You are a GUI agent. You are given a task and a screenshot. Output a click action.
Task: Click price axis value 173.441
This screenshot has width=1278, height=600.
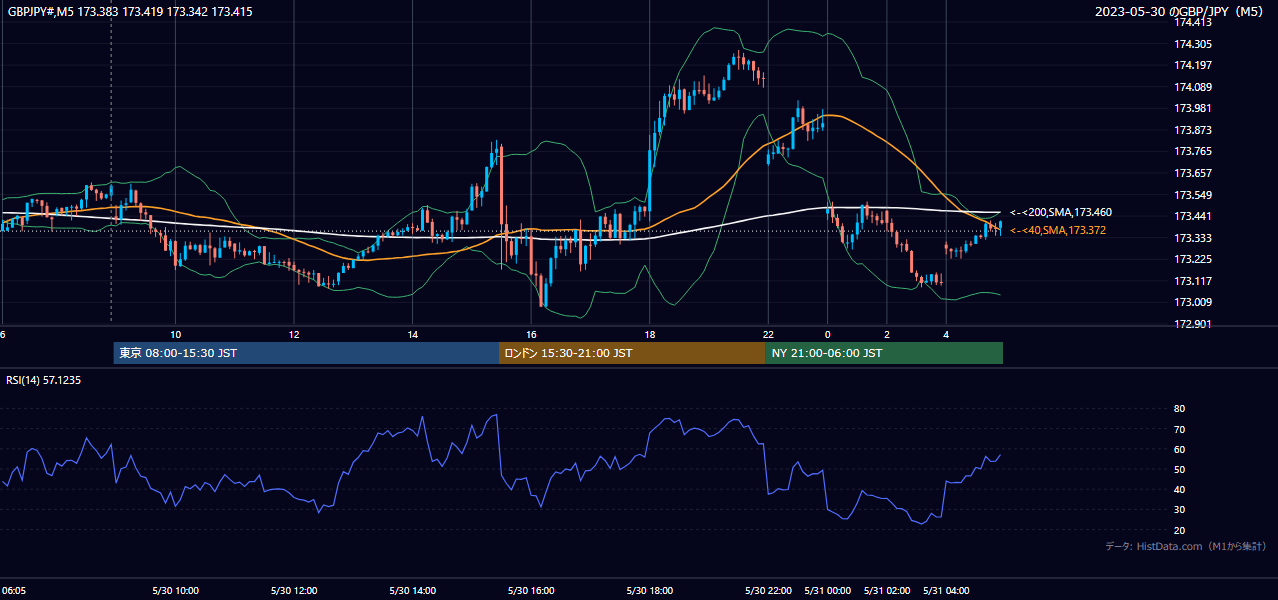(x=1192, y=216)
